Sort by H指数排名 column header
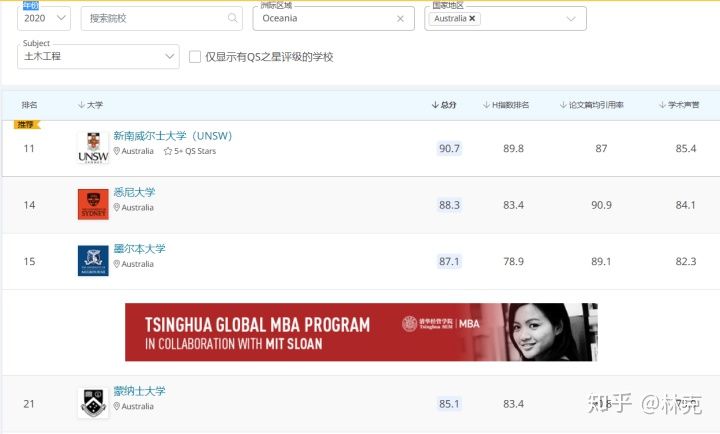This screenshot has width=720, height=434. [x=506, y=105]
